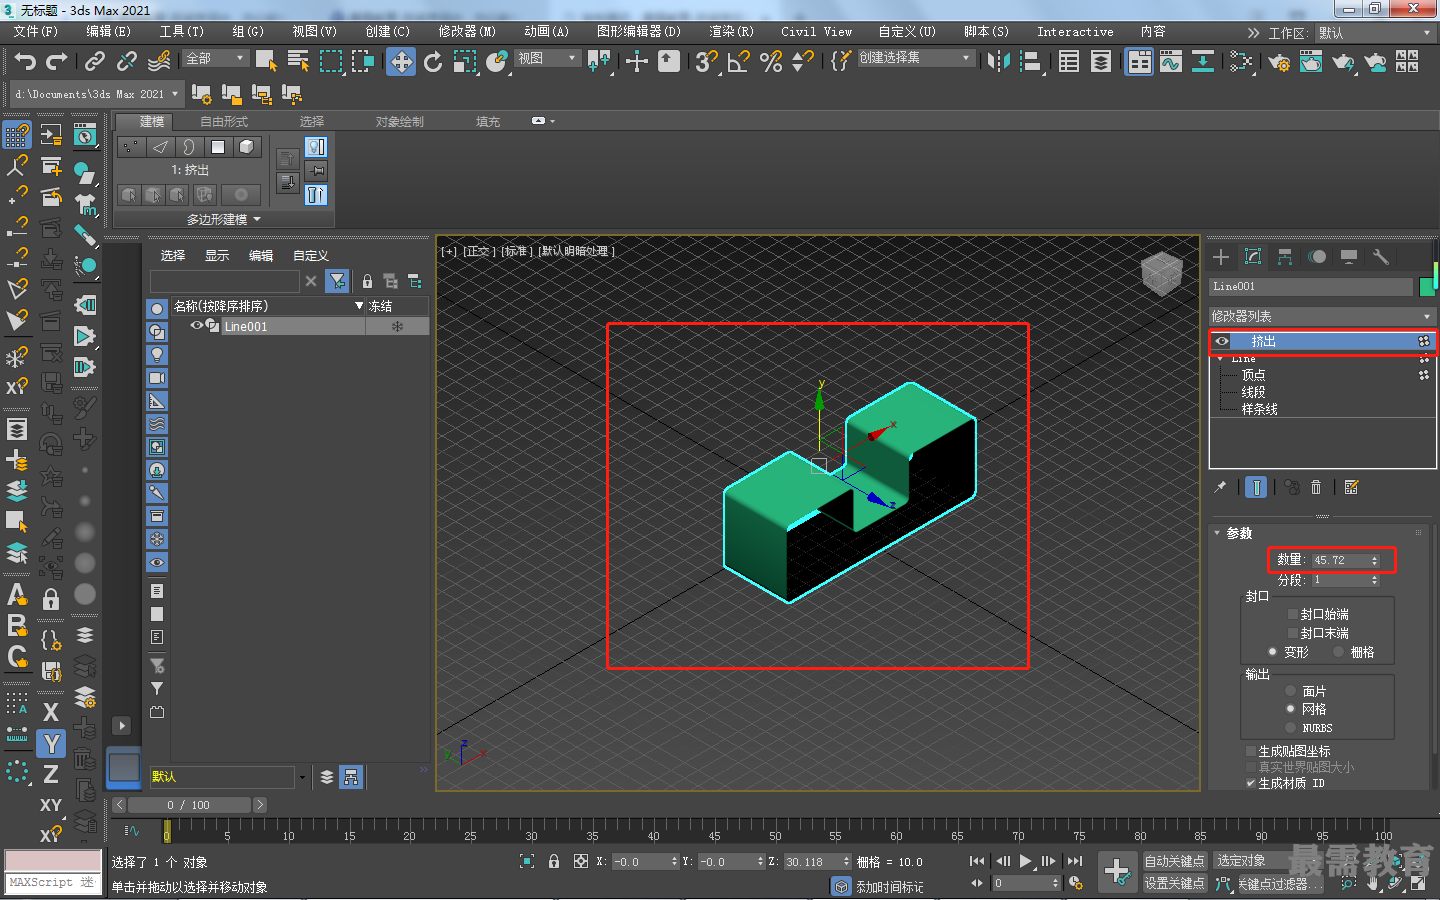Image resolution: width=1440 pixels, height=900 pixels.
Task: Open the Hierarchy panel tab
Action: pos(1285,257)
